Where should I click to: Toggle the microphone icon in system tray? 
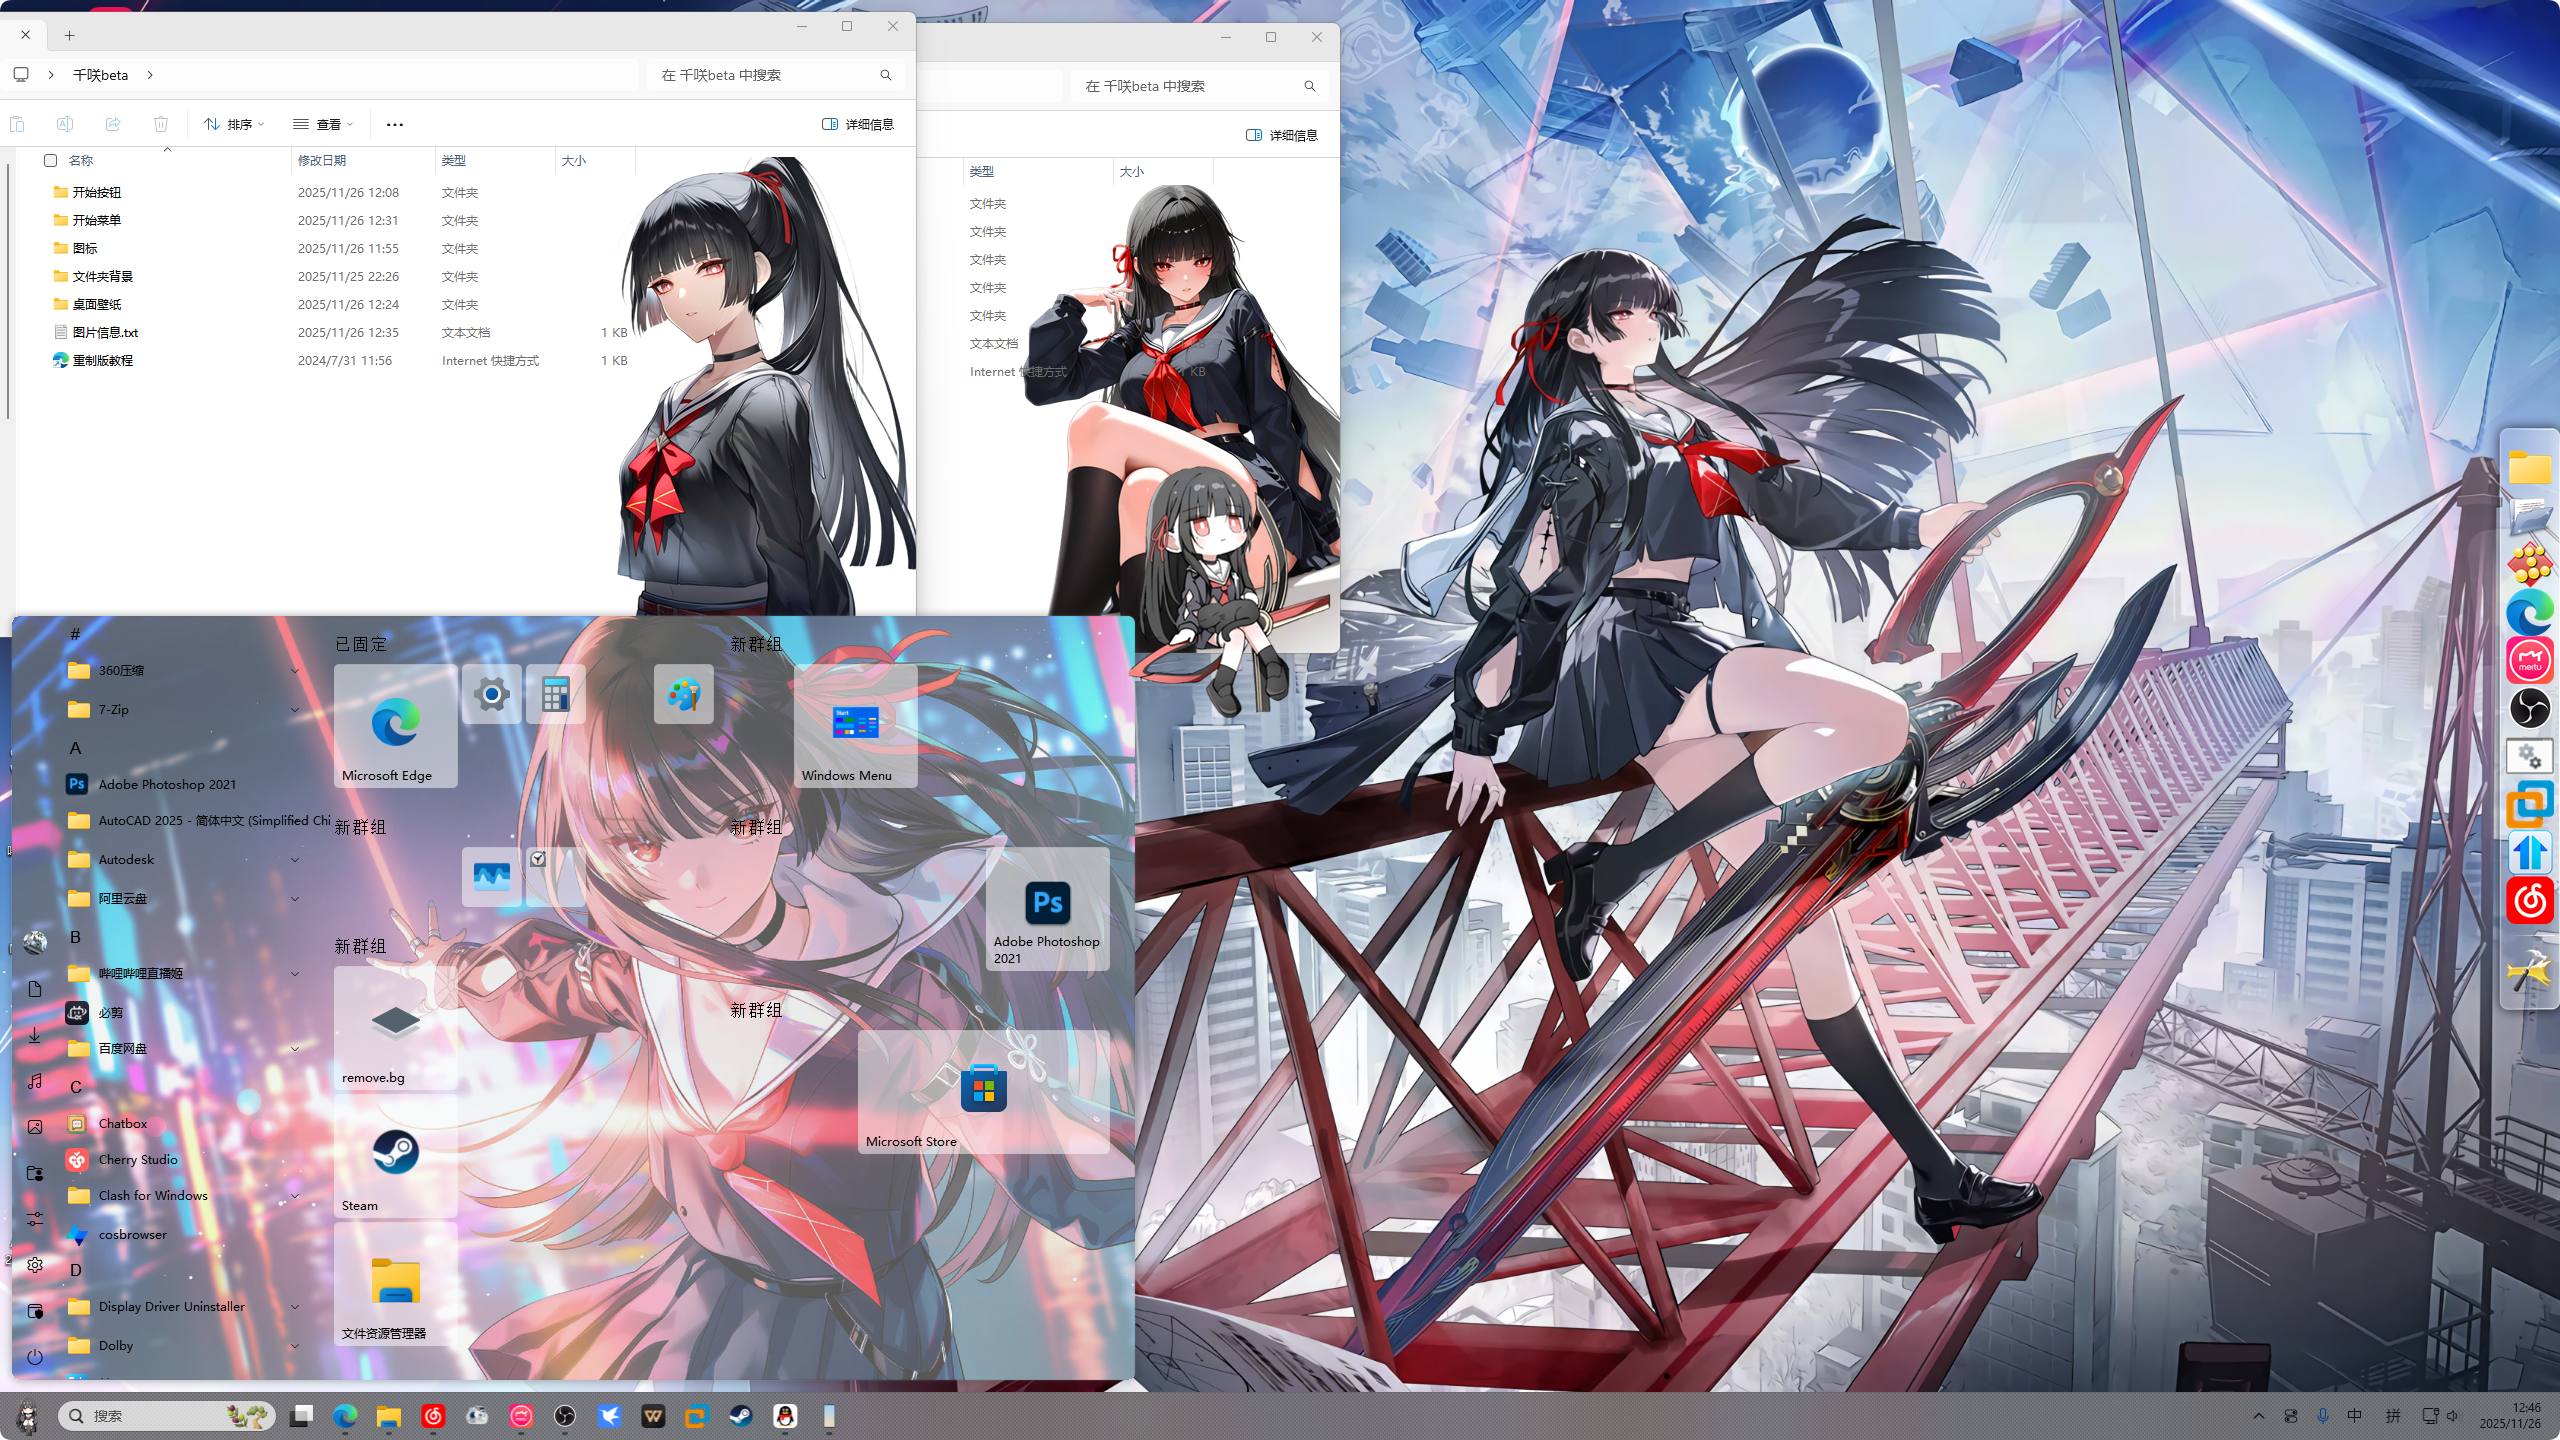point(2323,1416)
